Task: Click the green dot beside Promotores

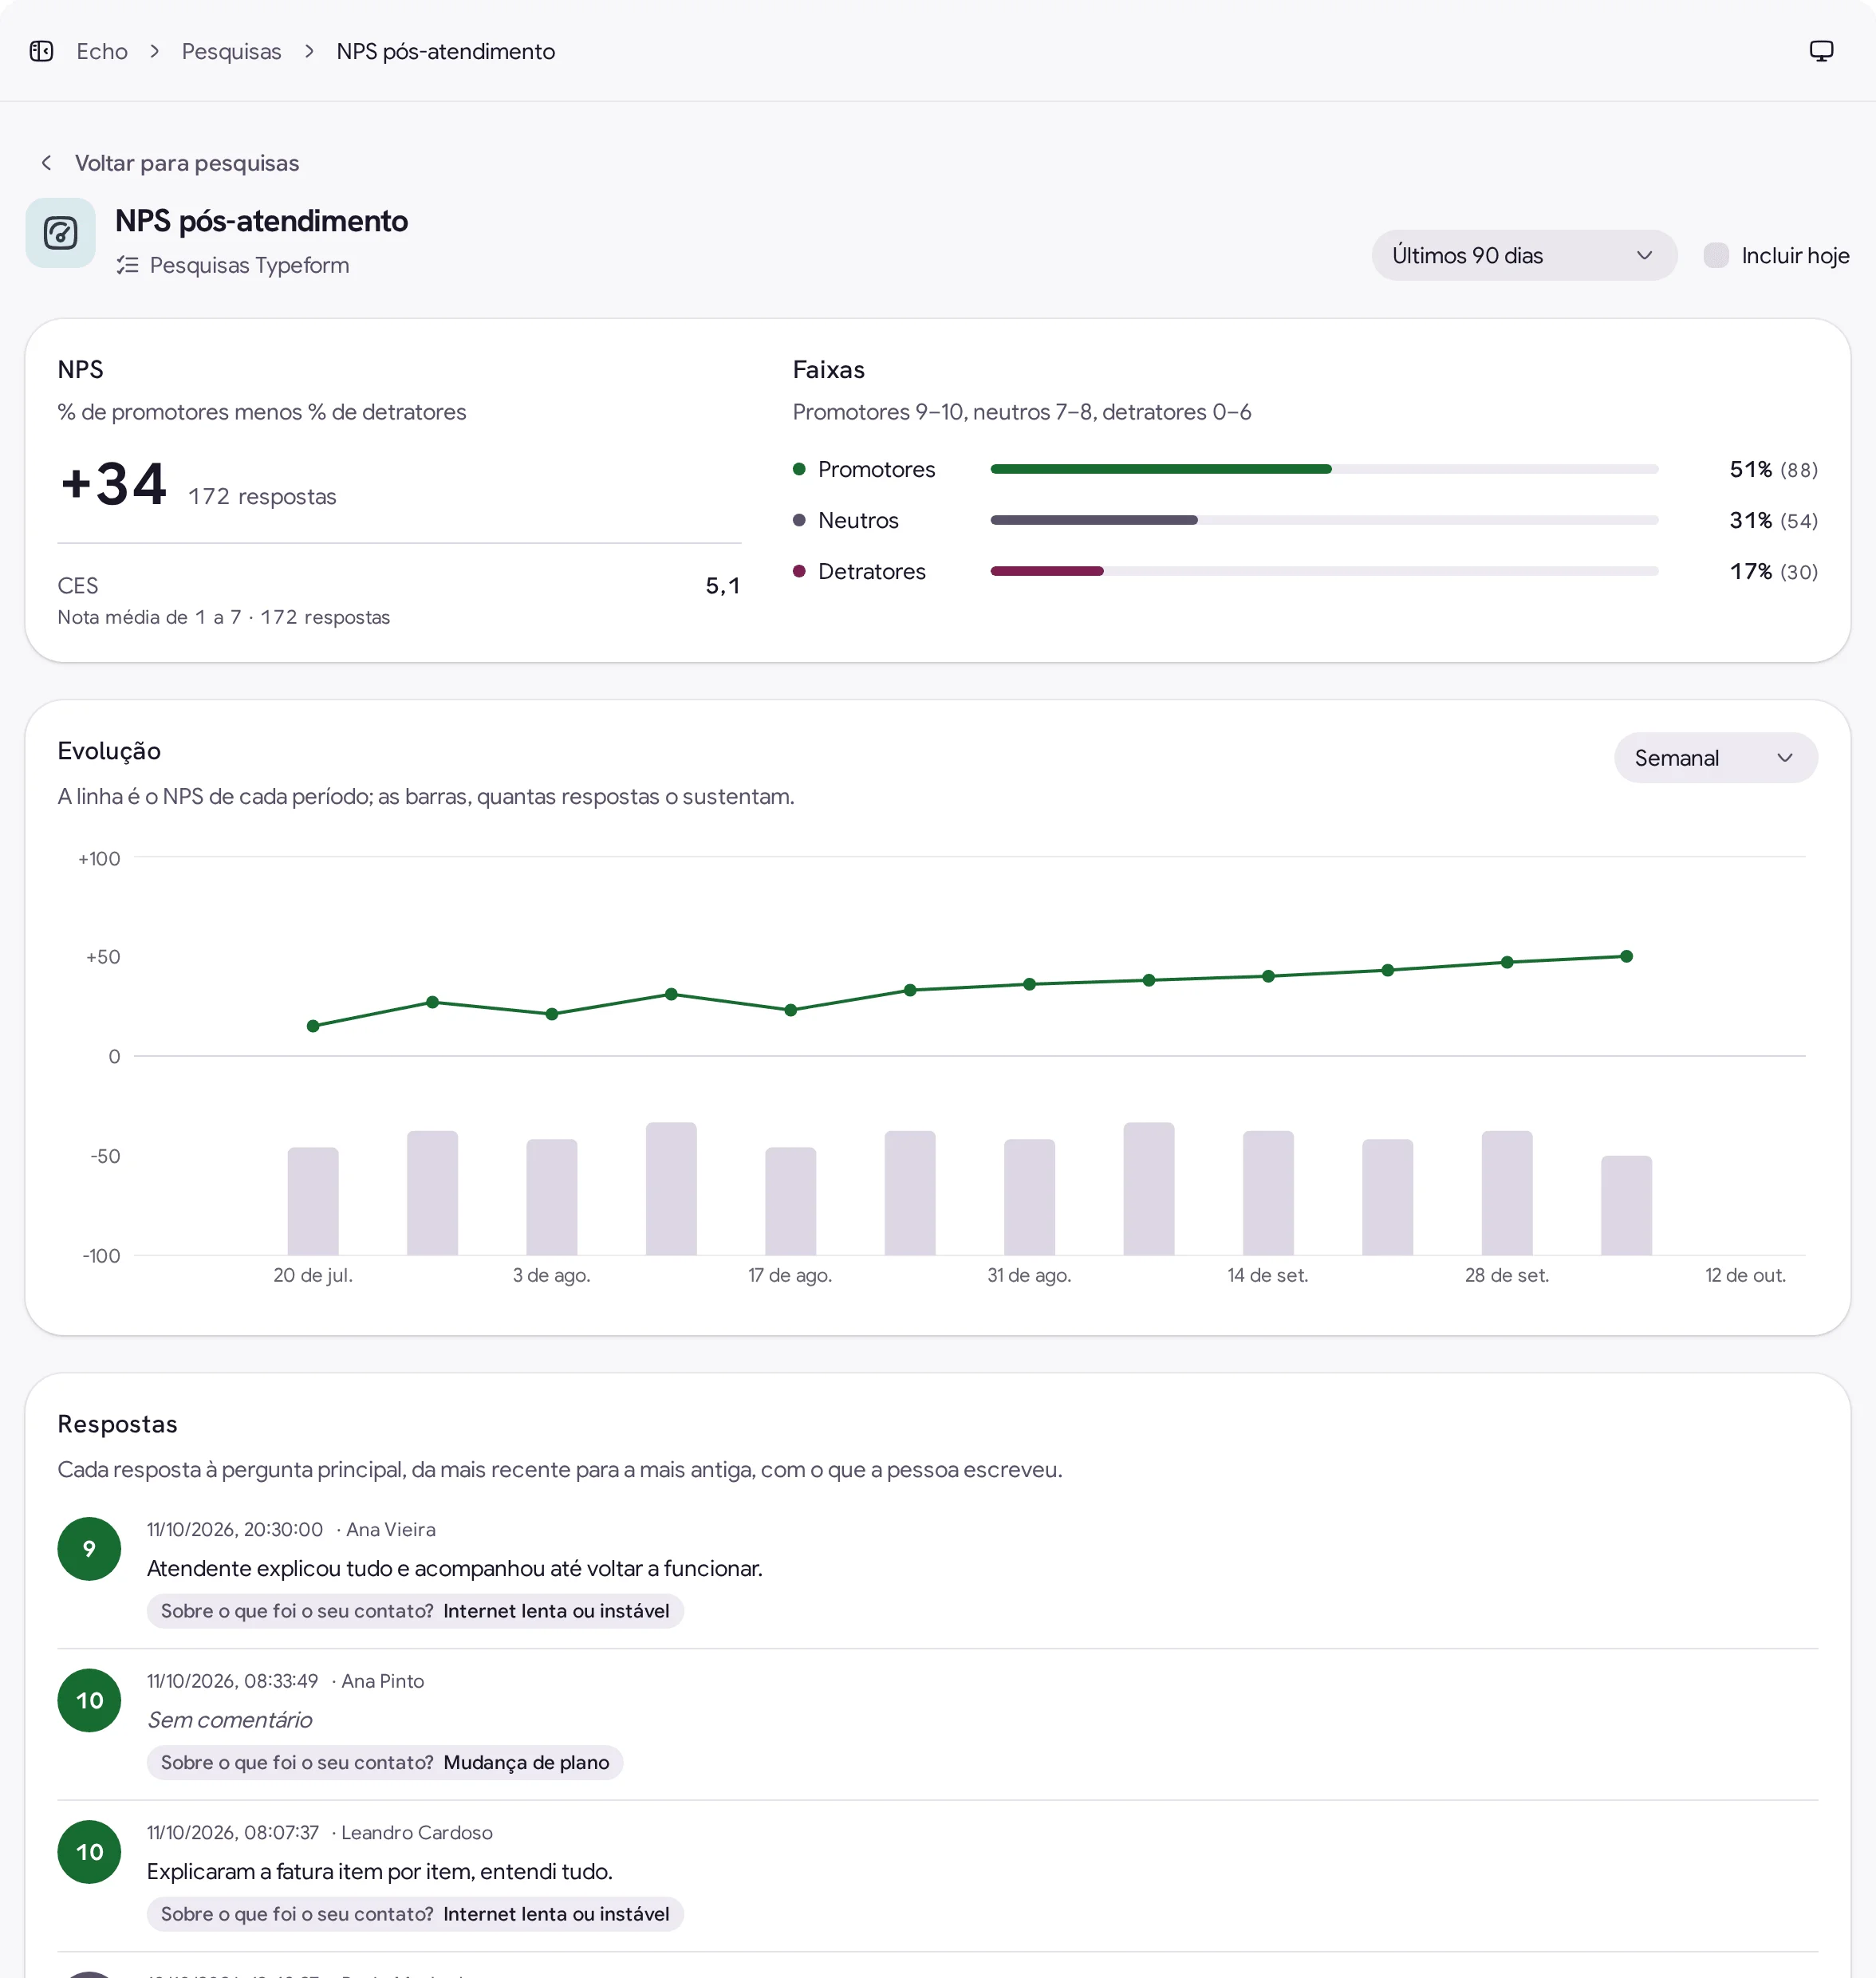Action: (799, 469)
